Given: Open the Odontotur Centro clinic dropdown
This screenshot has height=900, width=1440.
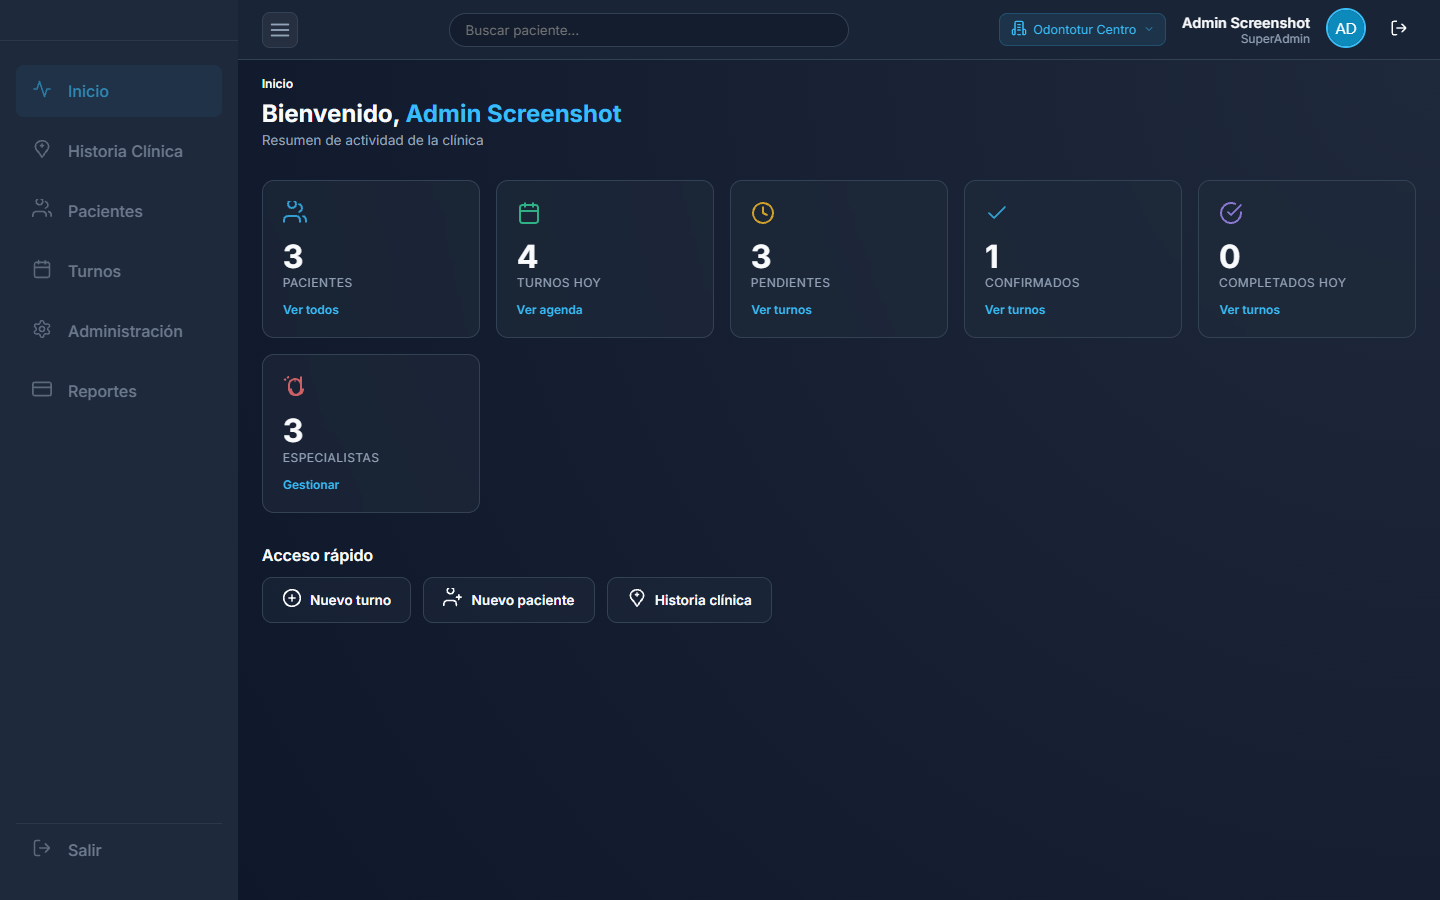Looking at the screenshot, I should click(x=1082, y=29).
